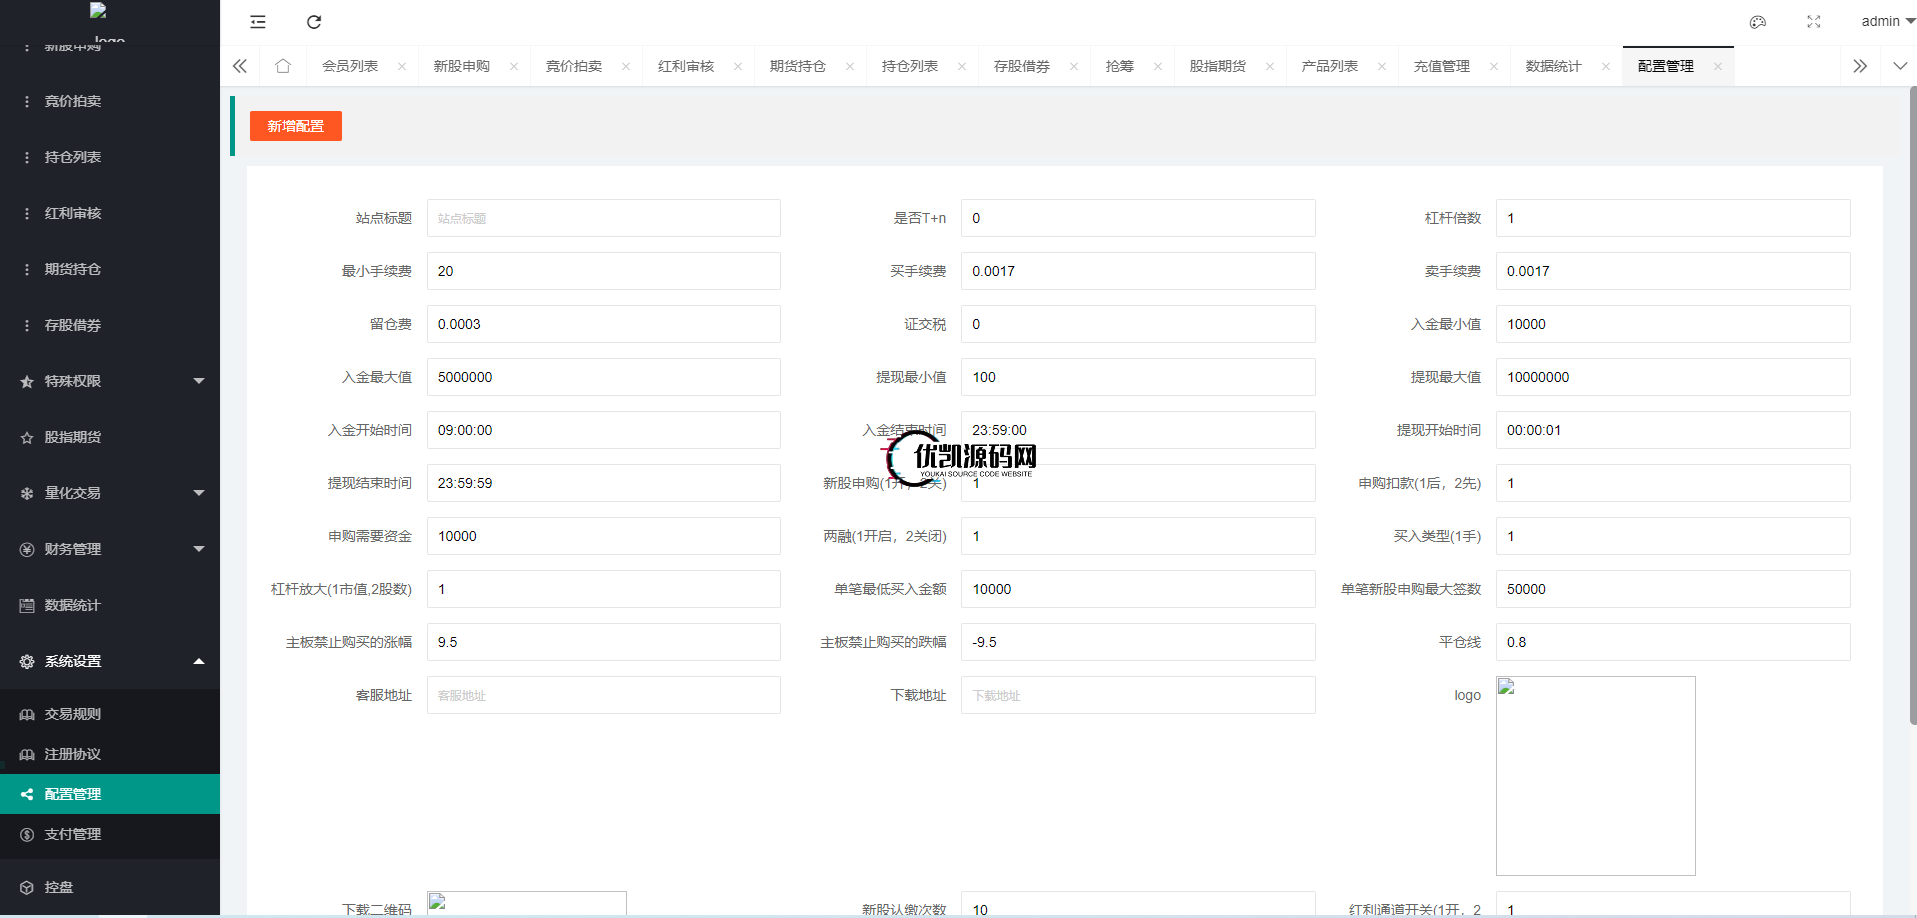Toggle the sidebar collapse icon
Image resolution: width=1917 pixels, height=918 pixels.
click(258, 22)
